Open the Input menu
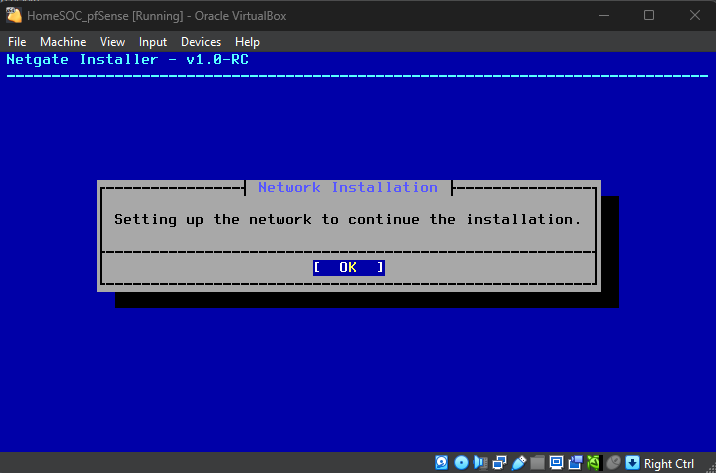Screen dimensions: 716x473 (x=153, y=42)
